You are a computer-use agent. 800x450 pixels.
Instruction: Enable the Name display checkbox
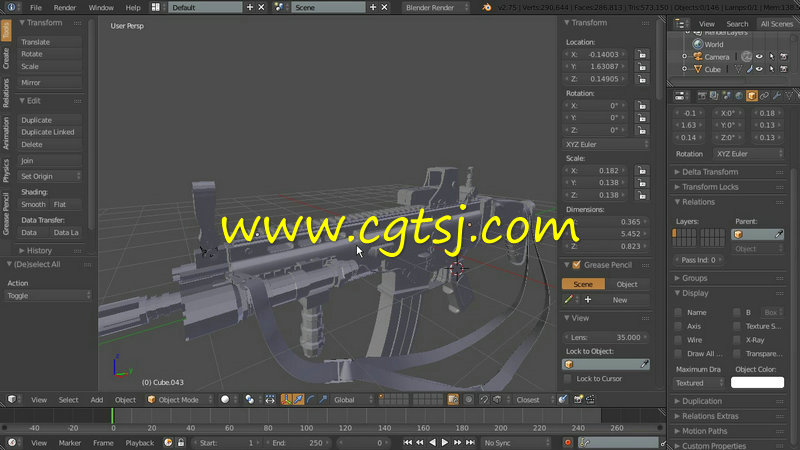click(678, 312)
